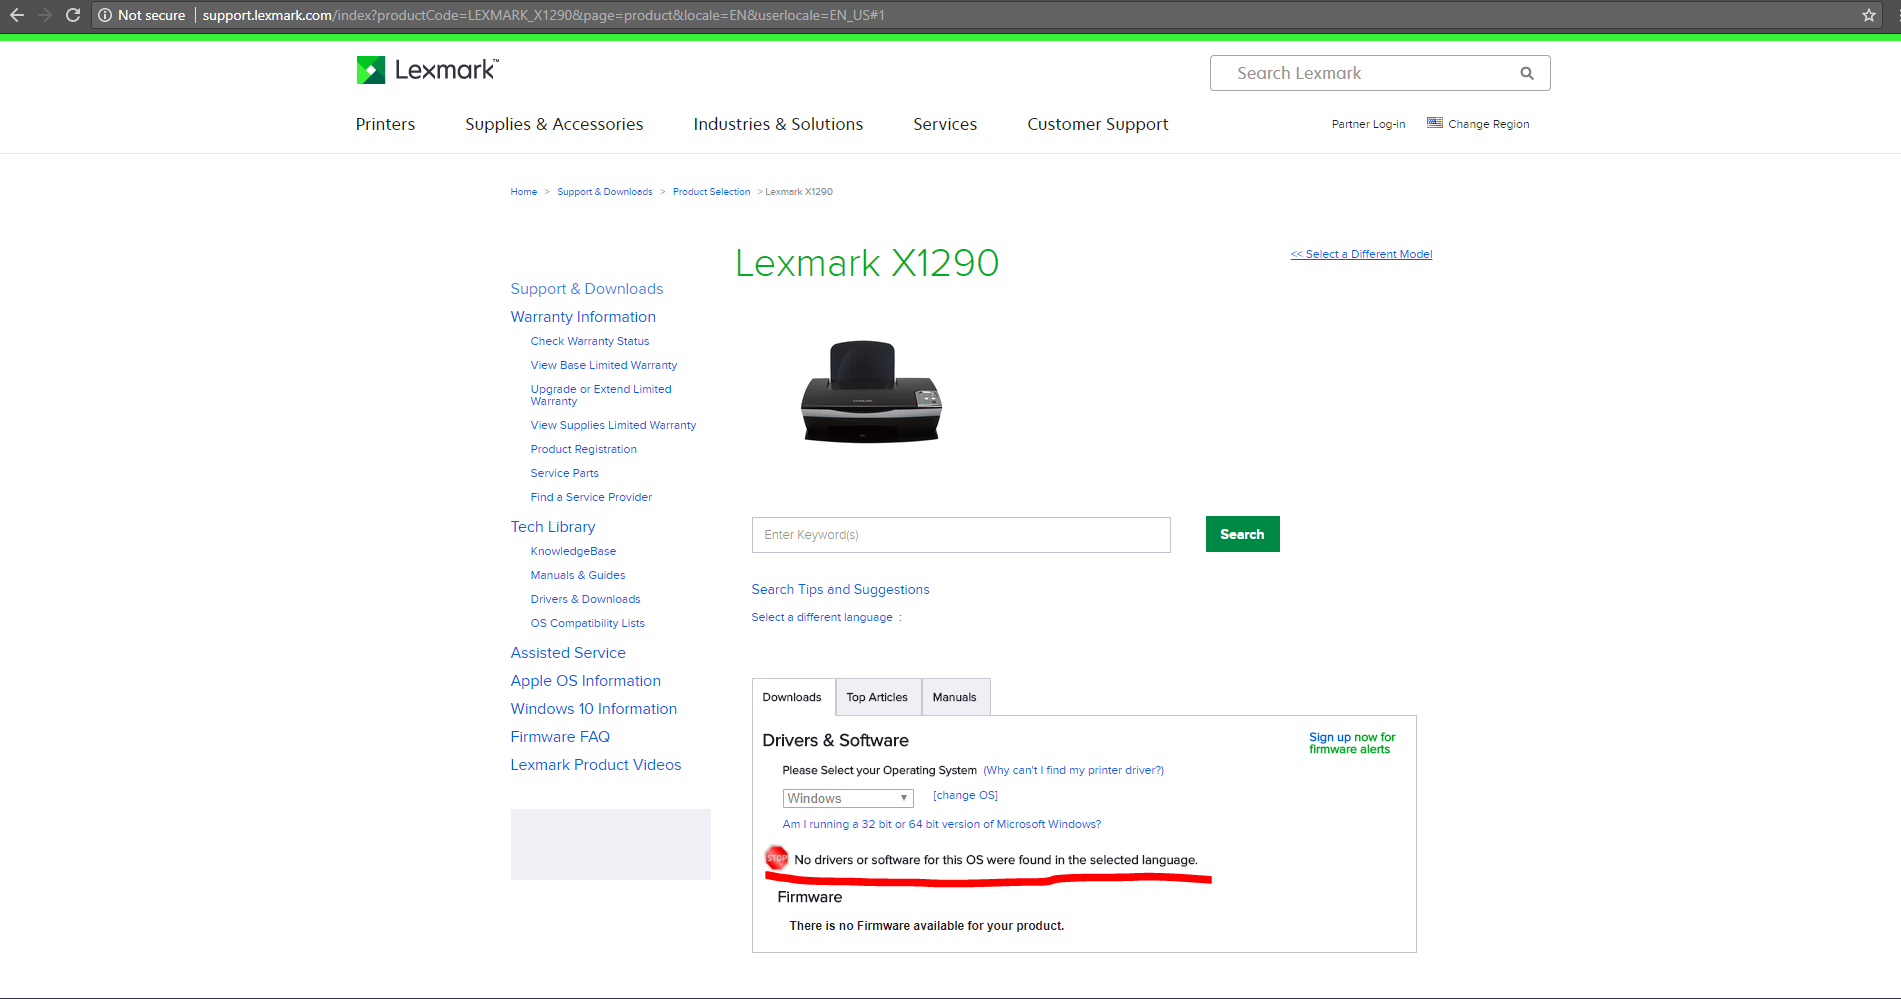Click Check Warranty Status
Viewport: 1901px width, 999px height.
[x=589, y=341]
